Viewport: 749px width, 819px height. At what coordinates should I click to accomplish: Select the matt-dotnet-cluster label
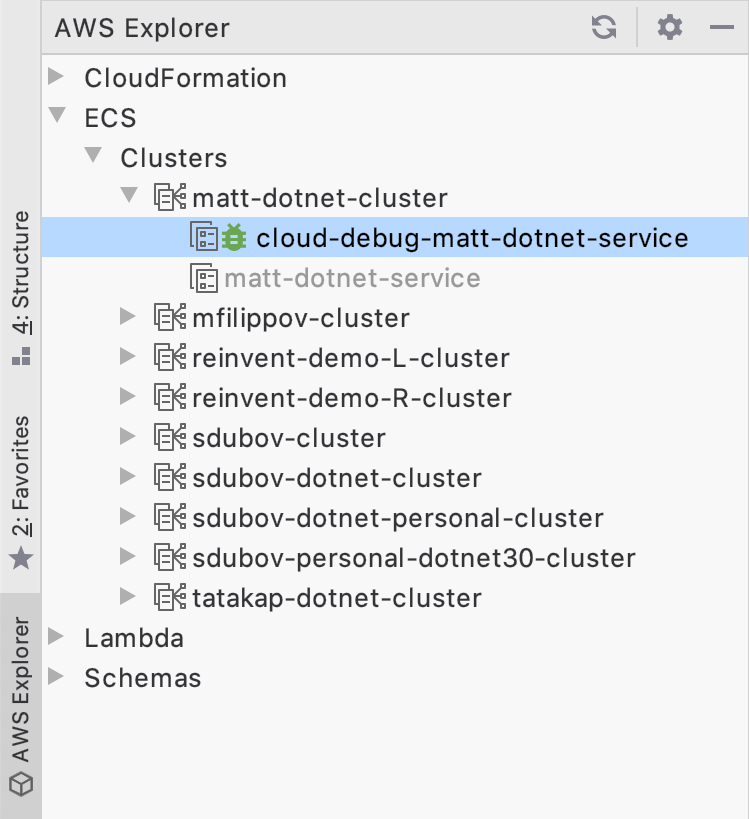pyautogui.click(x=320, y=198)
